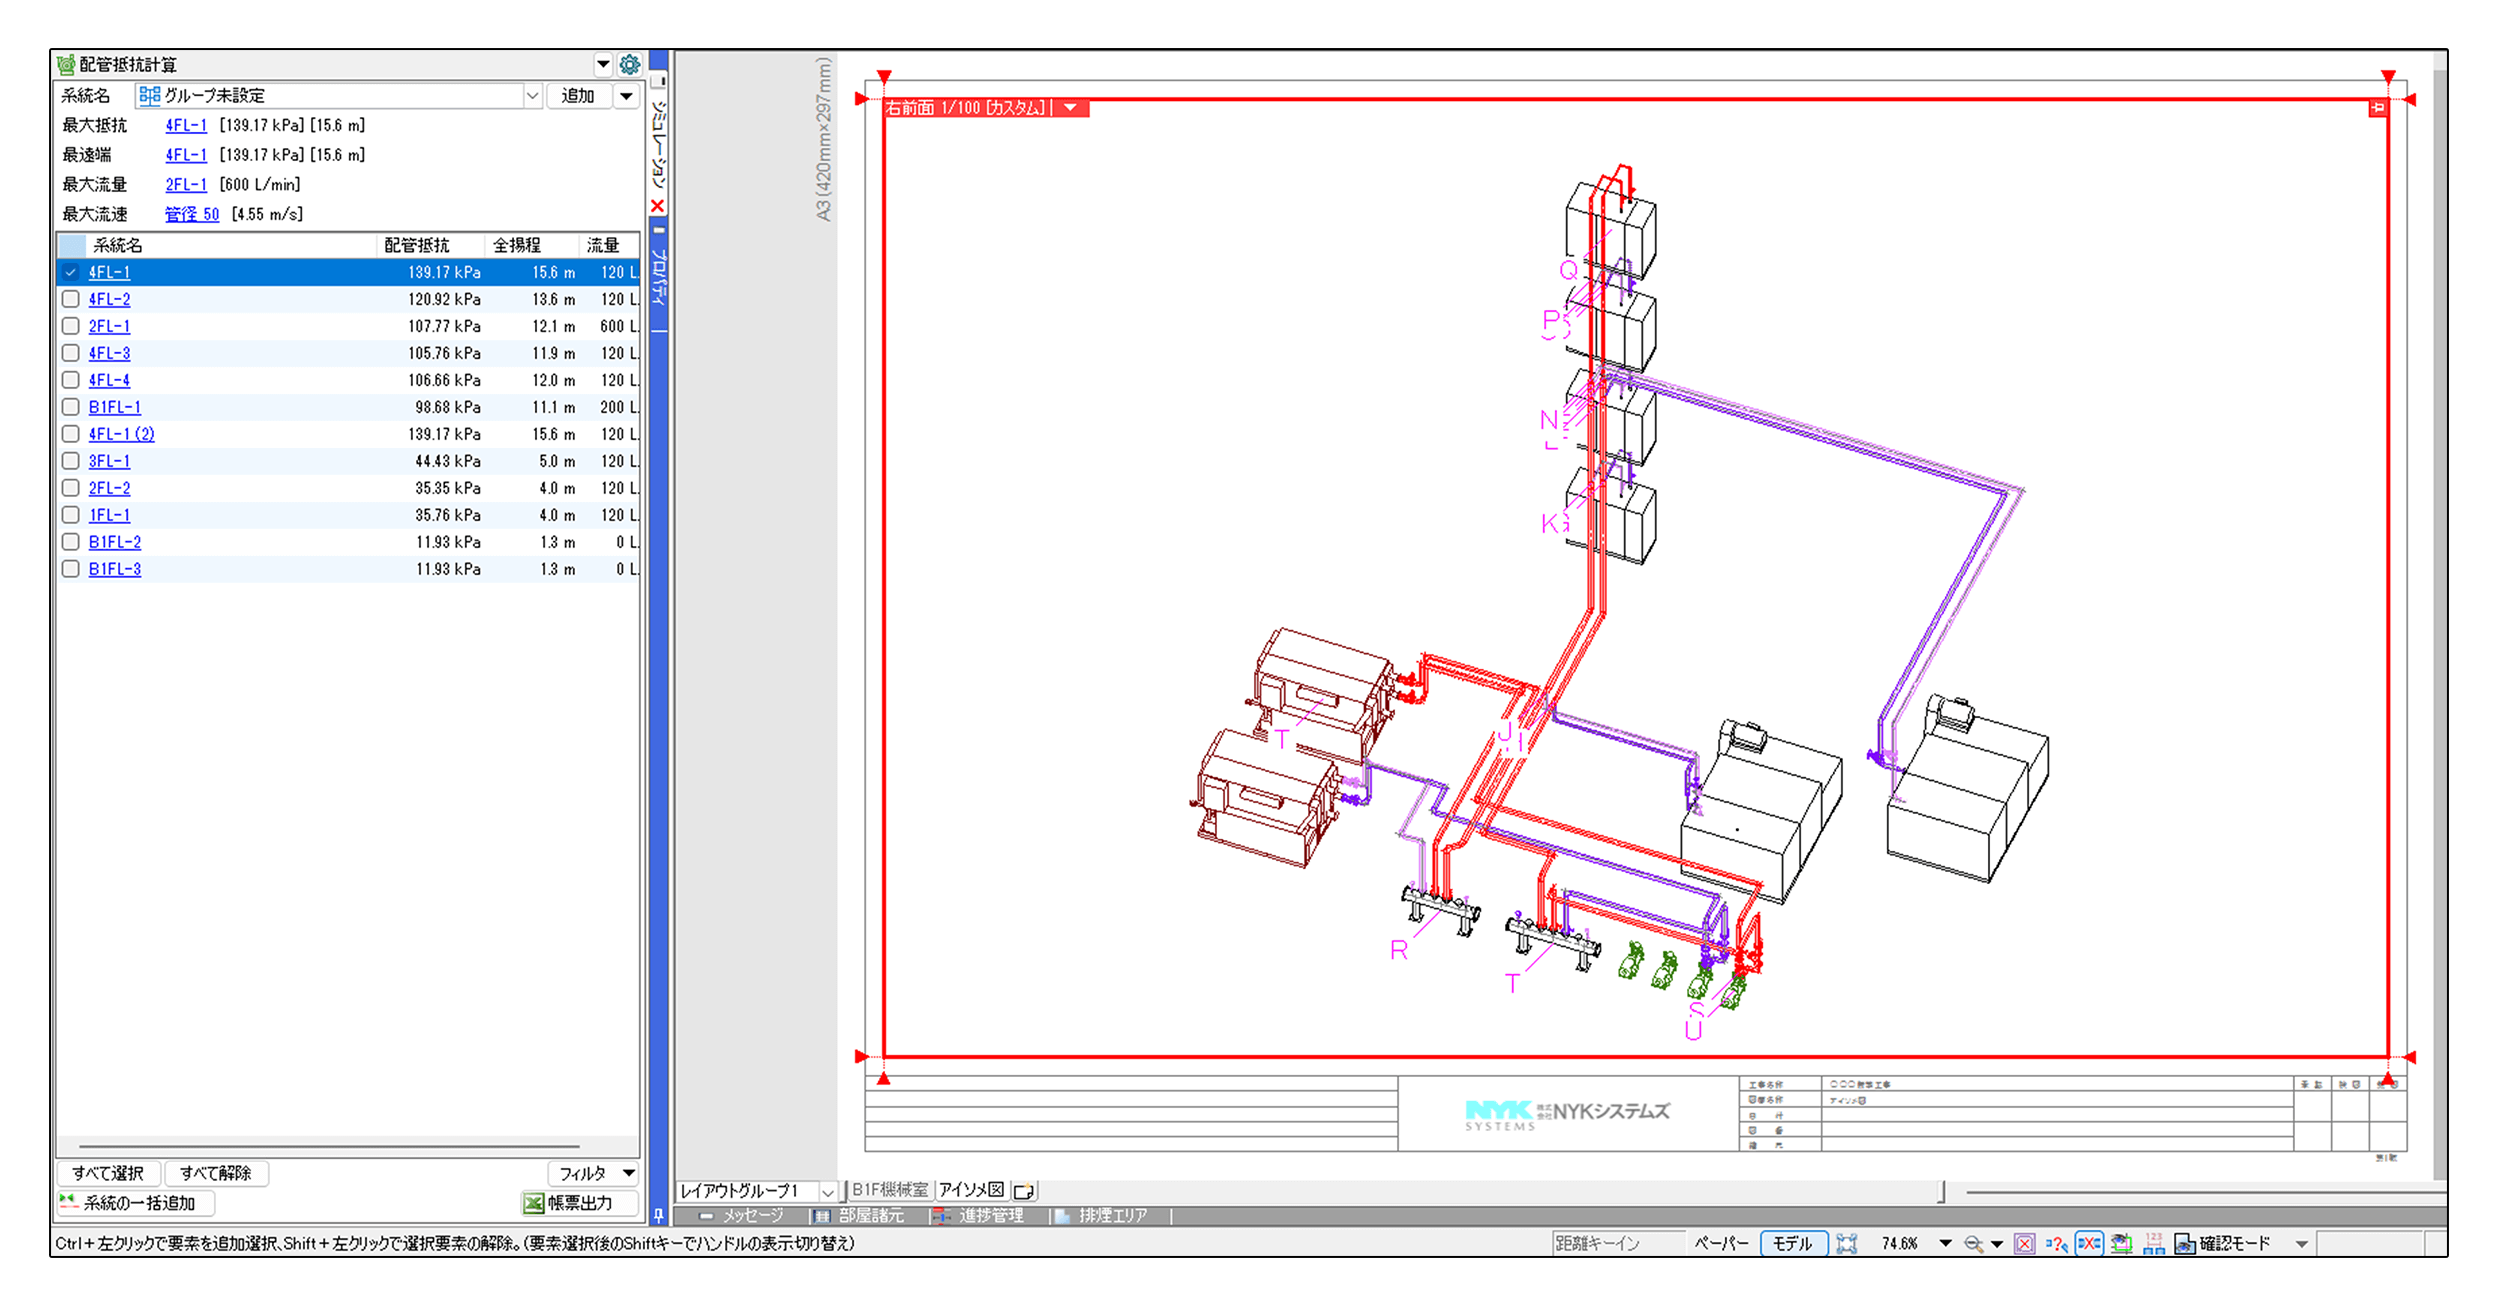Open the レイアウトグループ1 dropdown
Viewport: 2499px width, 1306px height.
tap(827, 1191)
